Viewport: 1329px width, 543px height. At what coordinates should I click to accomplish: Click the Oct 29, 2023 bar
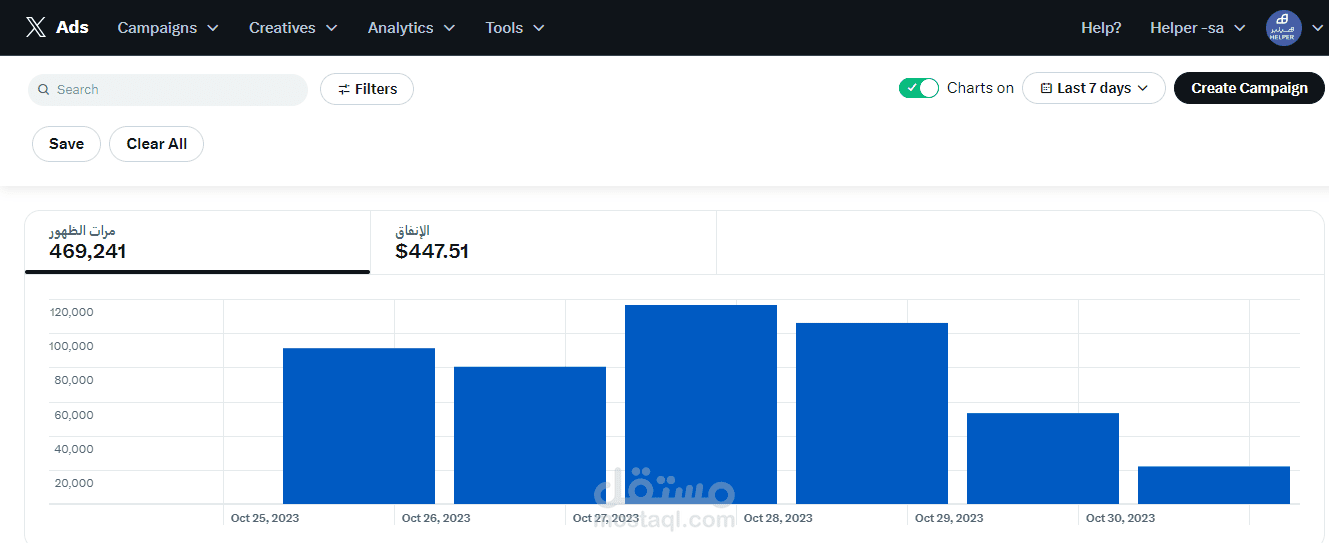pos(1043,458)
